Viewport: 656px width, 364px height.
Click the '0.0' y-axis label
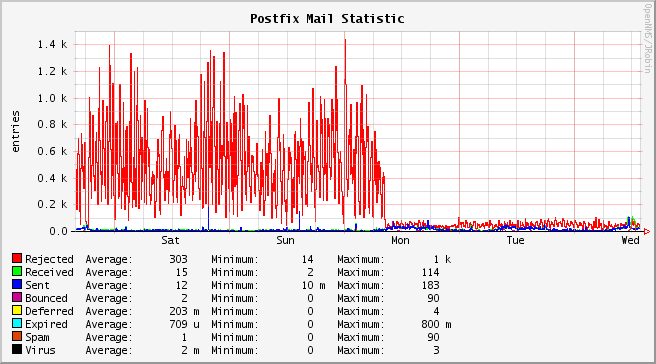click(x=58, y=231)
